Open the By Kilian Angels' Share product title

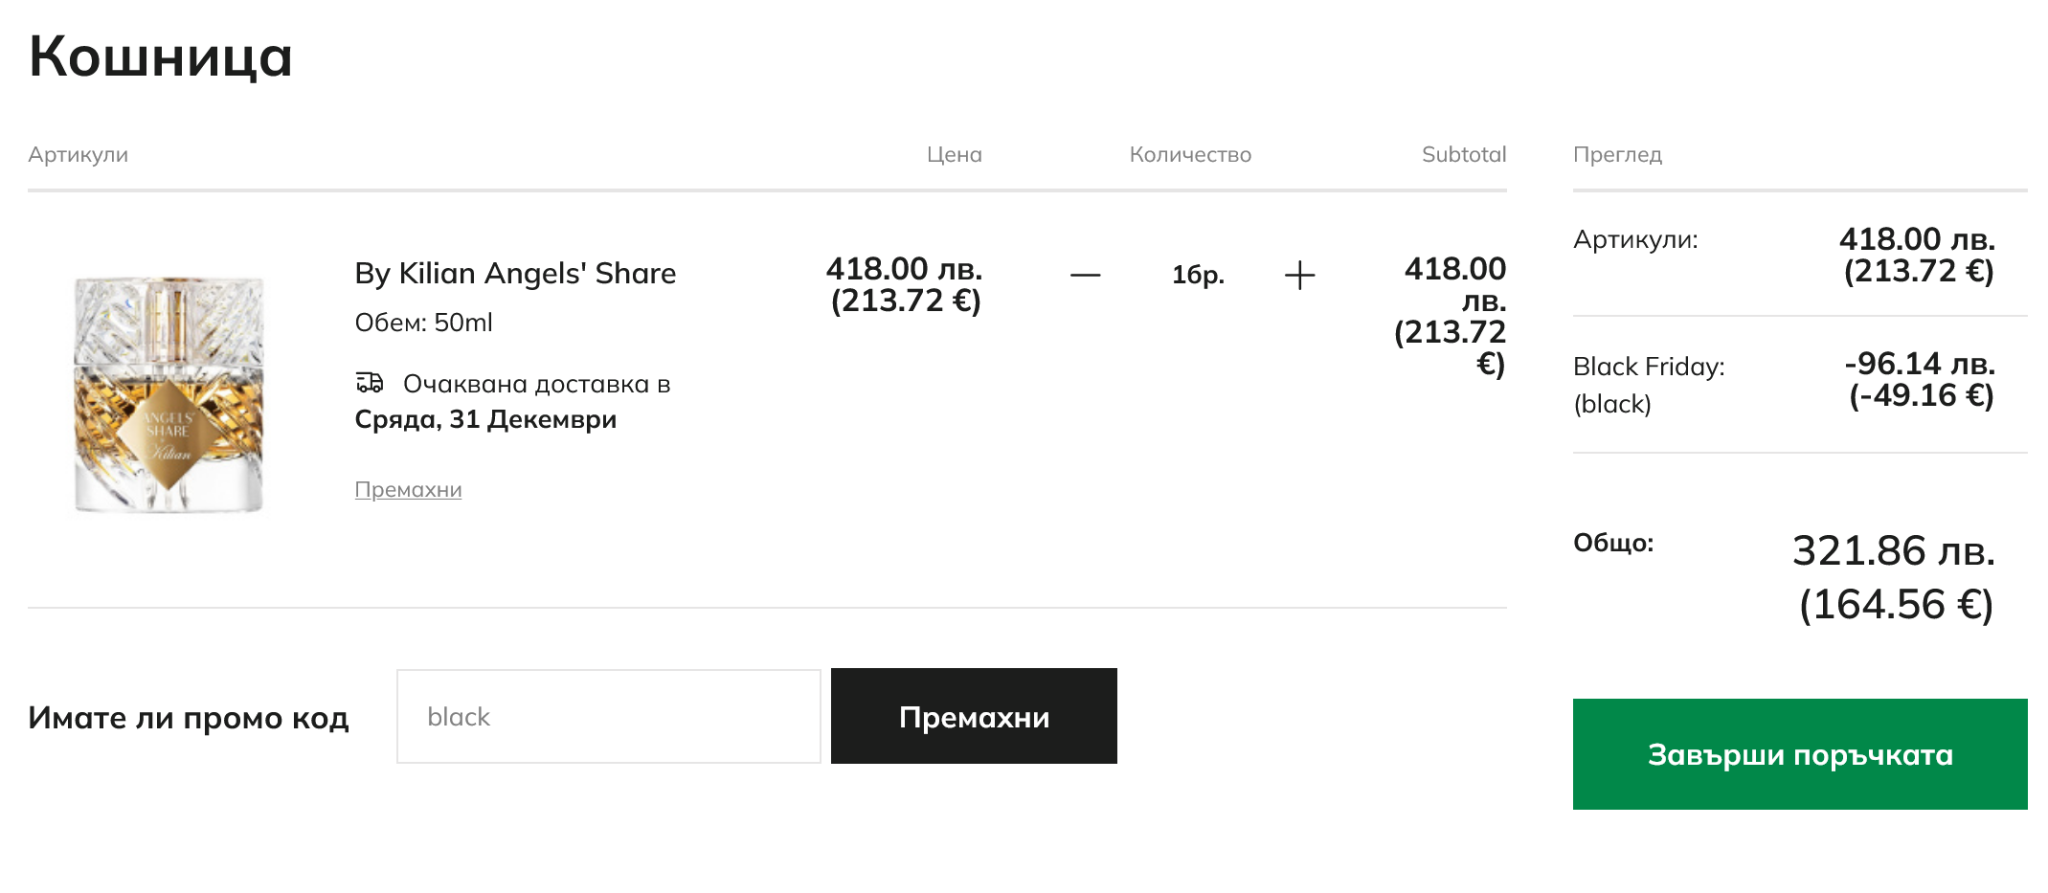point(515,274)
